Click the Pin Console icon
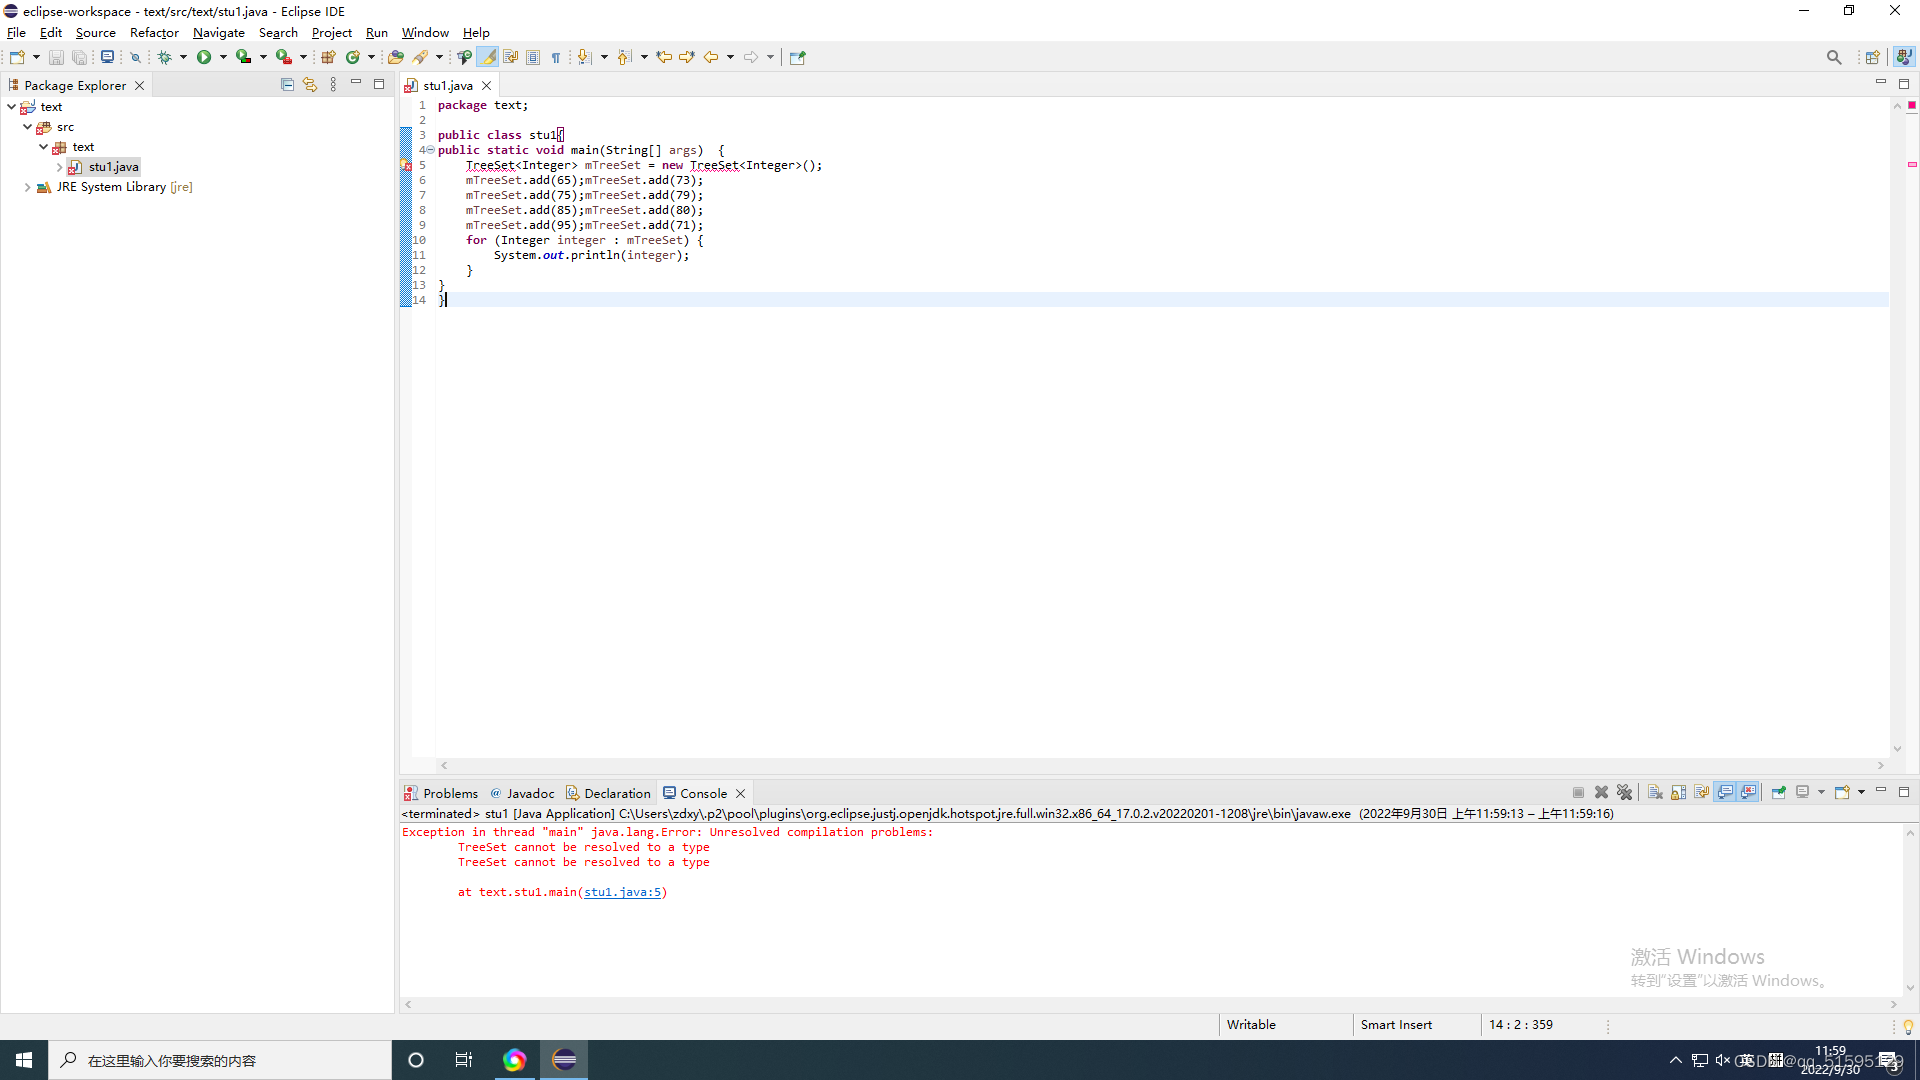 click(1779, 792)
